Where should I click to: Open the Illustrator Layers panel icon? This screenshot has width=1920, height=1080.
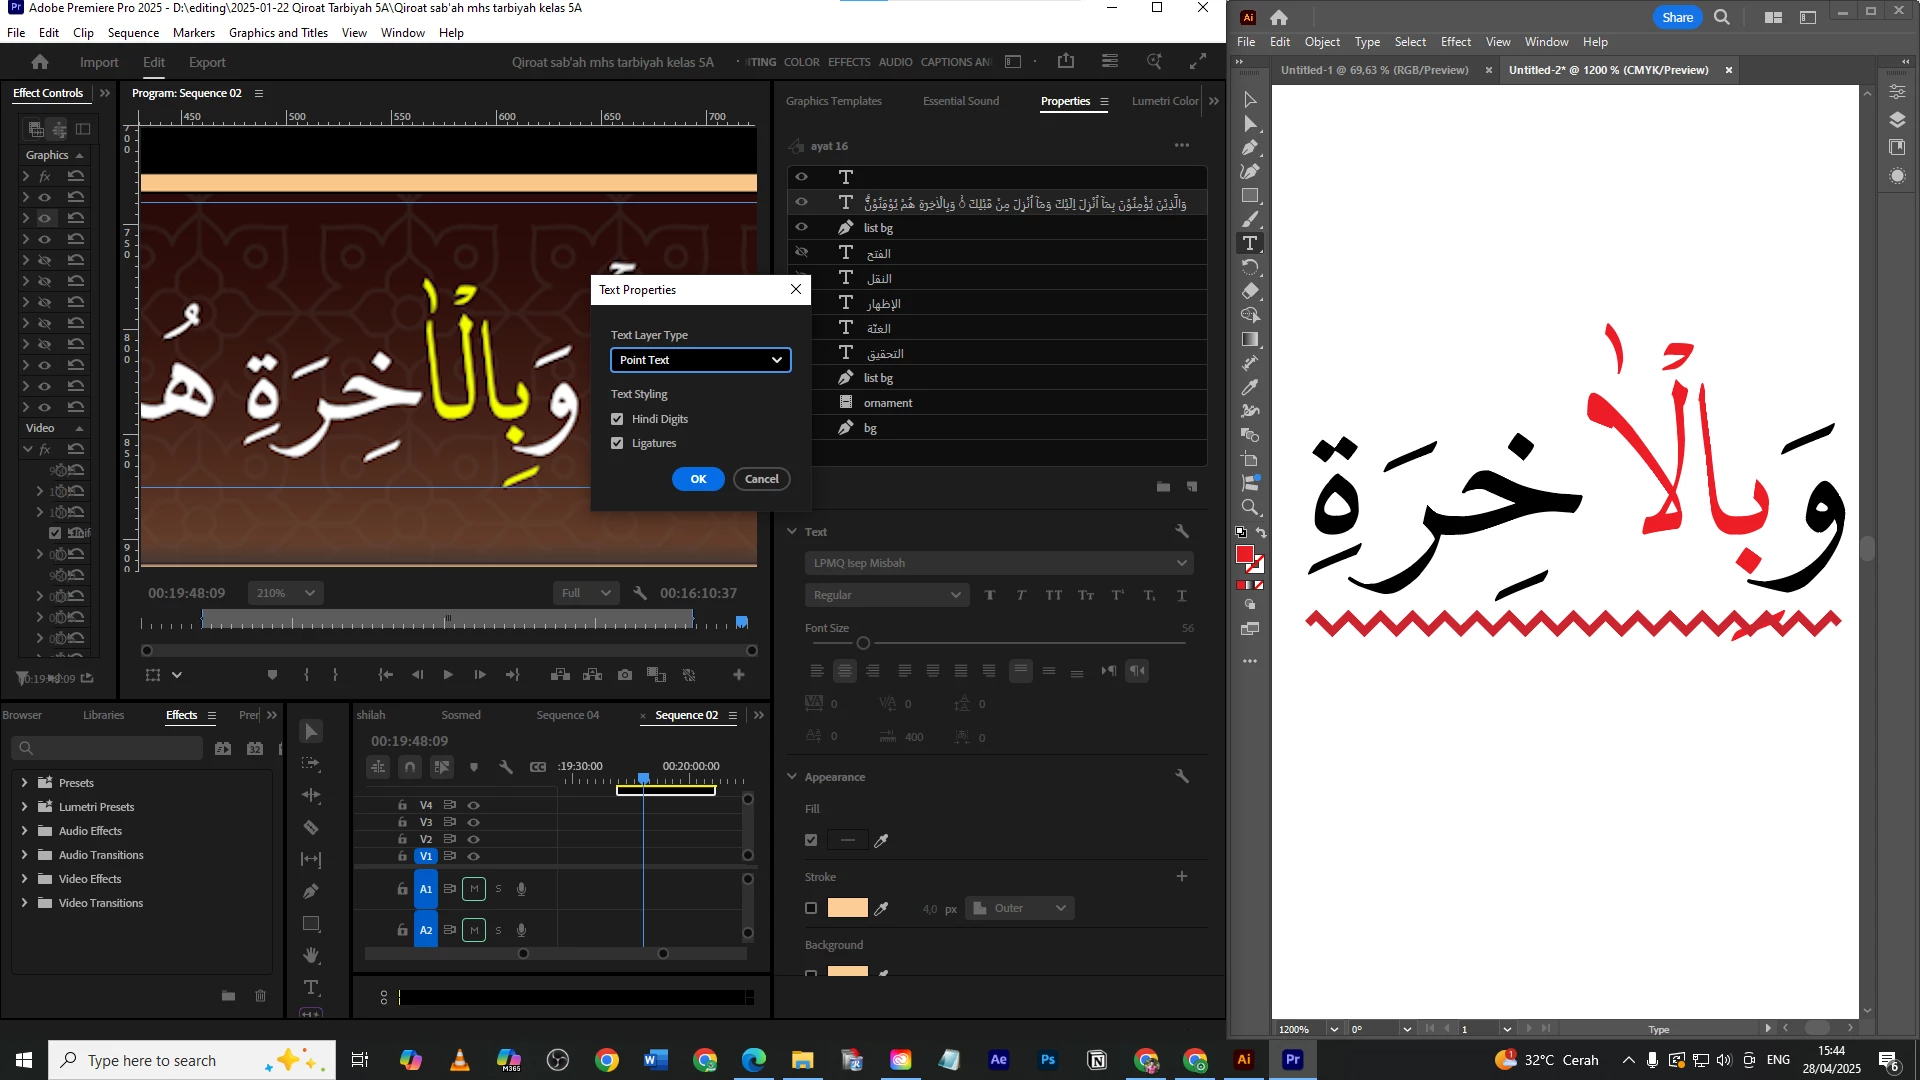coord(1897,120)
